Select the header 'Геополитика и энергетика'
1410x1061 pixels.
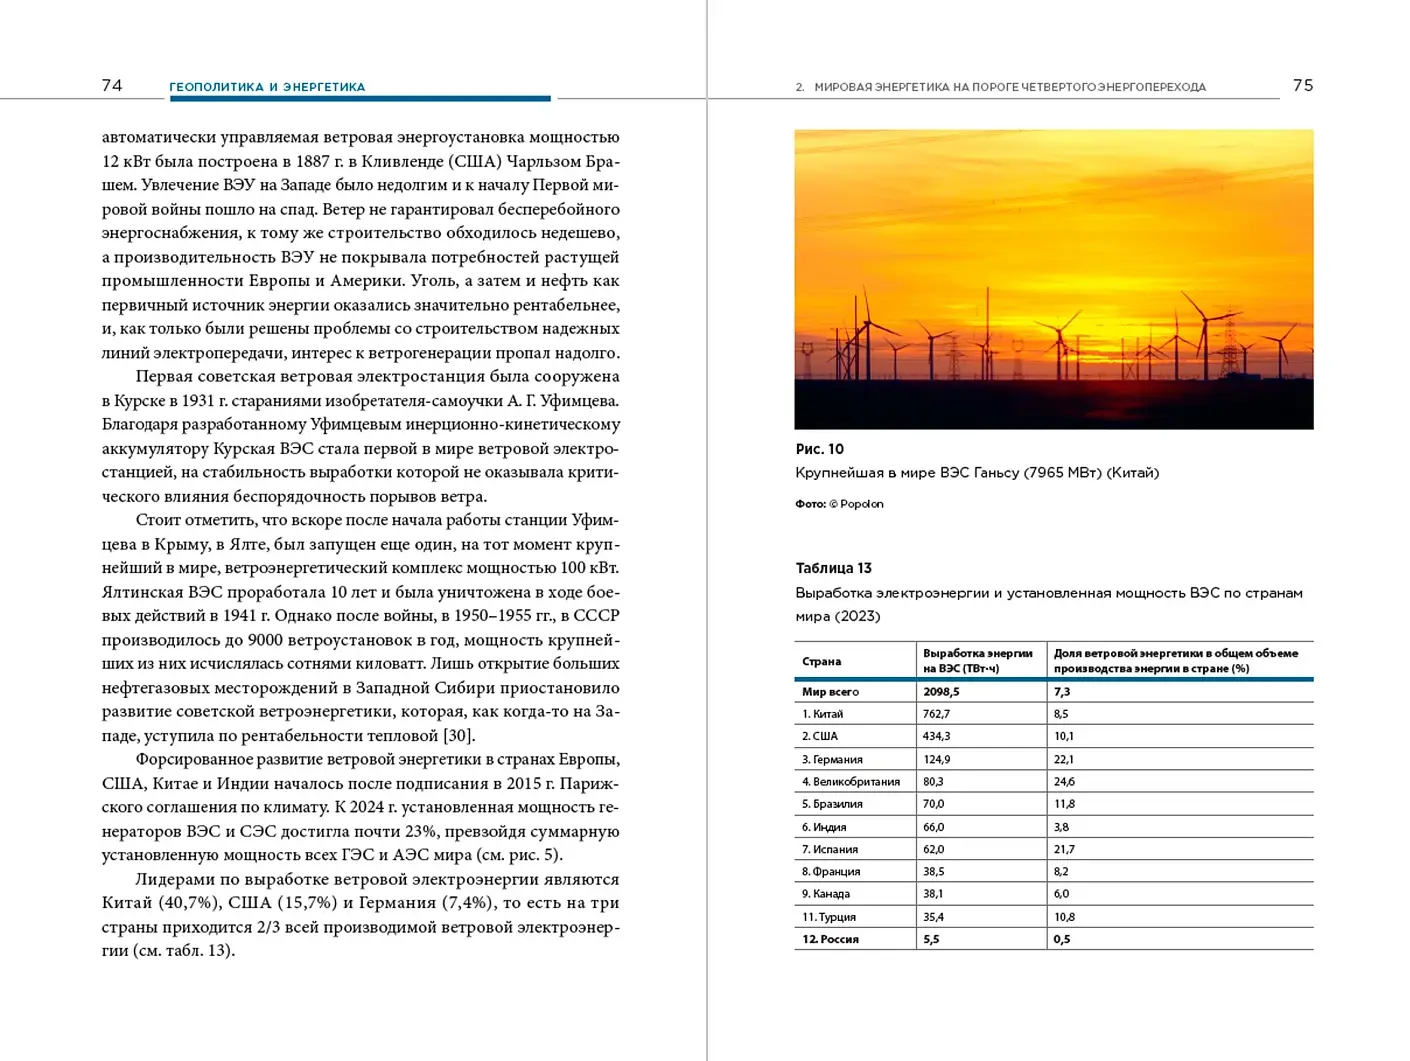(267, 87)
